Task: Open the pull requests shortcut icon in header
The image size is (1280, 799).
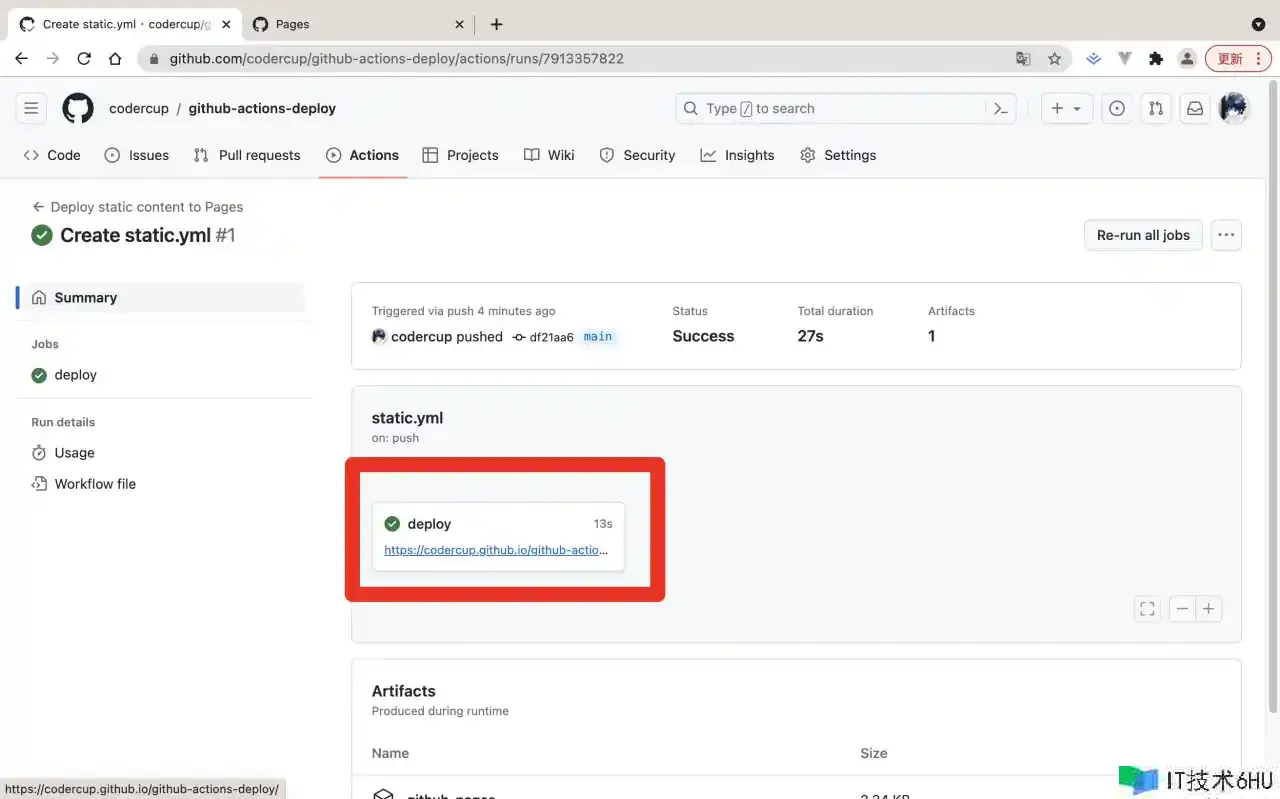Action: 1156,108
